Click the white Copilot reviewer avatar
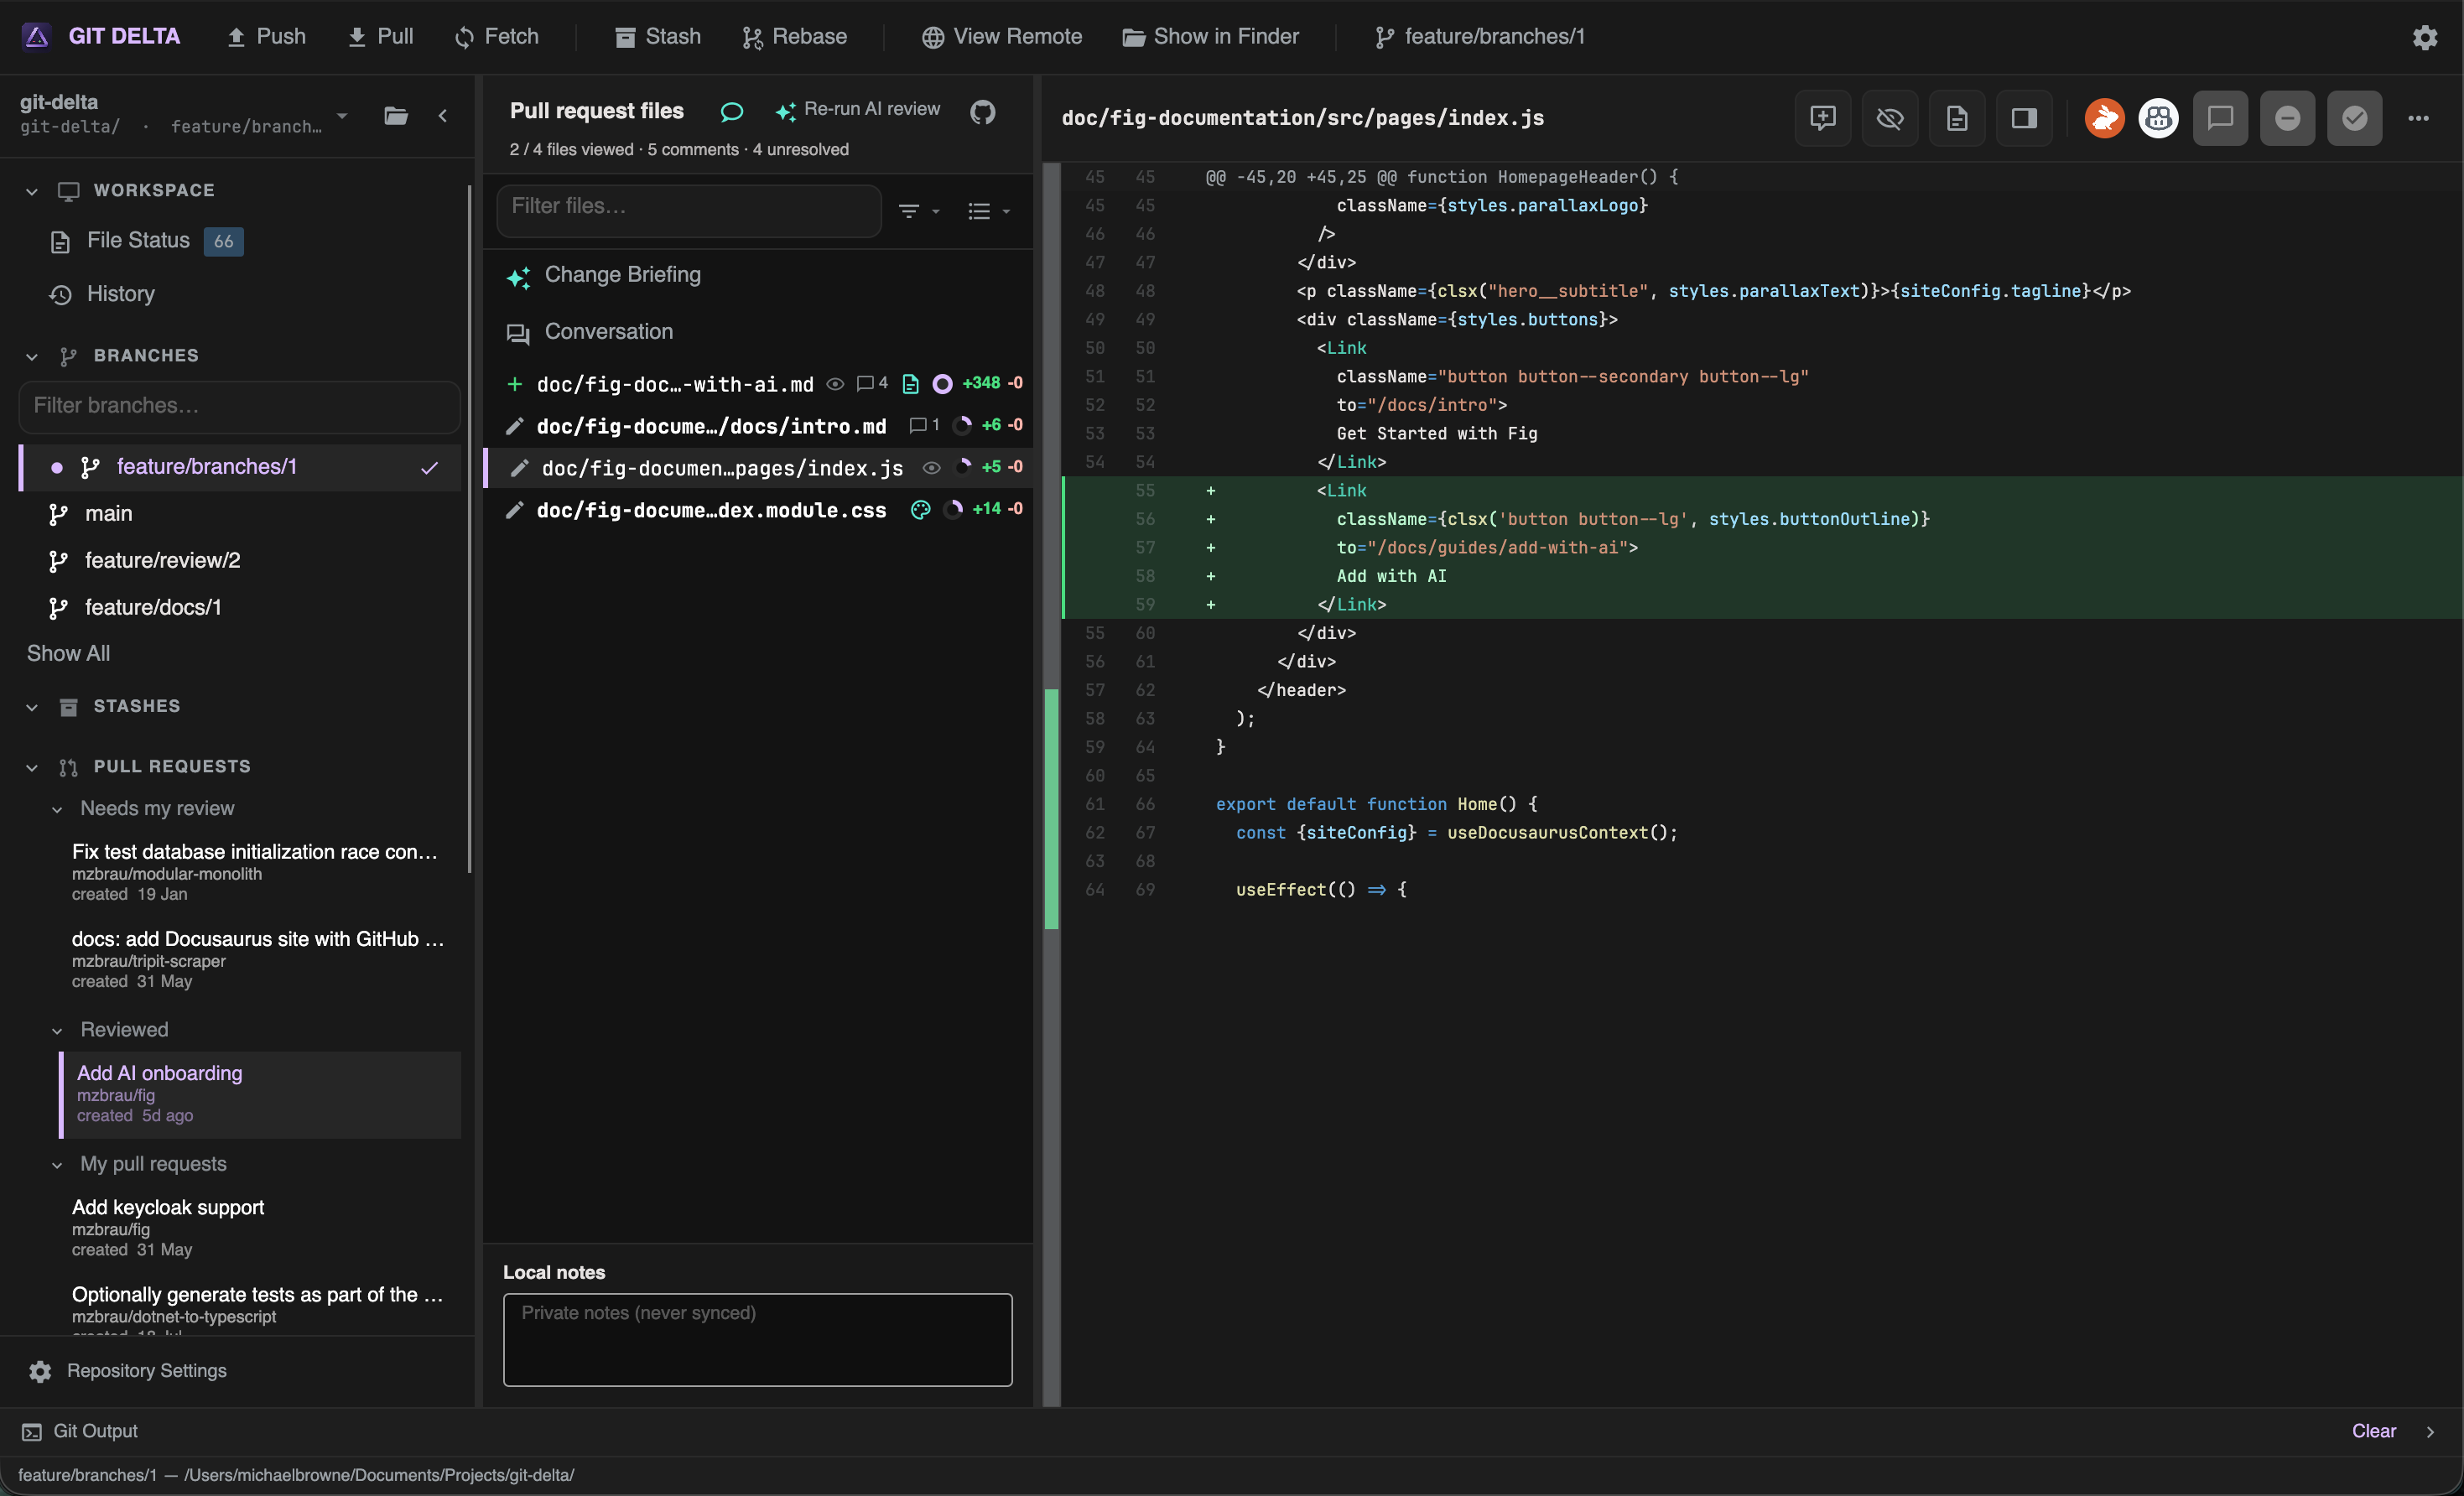 [x=2158, y=118]
